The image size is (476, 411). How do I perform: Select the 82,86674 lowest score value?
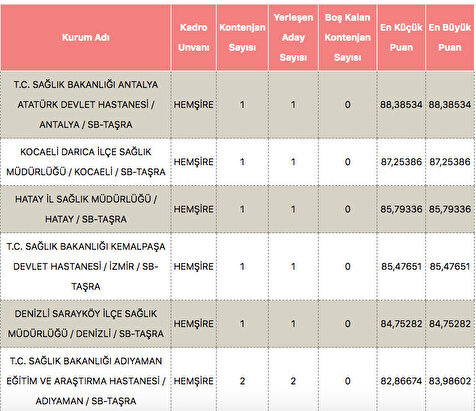pyautogui.click(x=401, y=381)
